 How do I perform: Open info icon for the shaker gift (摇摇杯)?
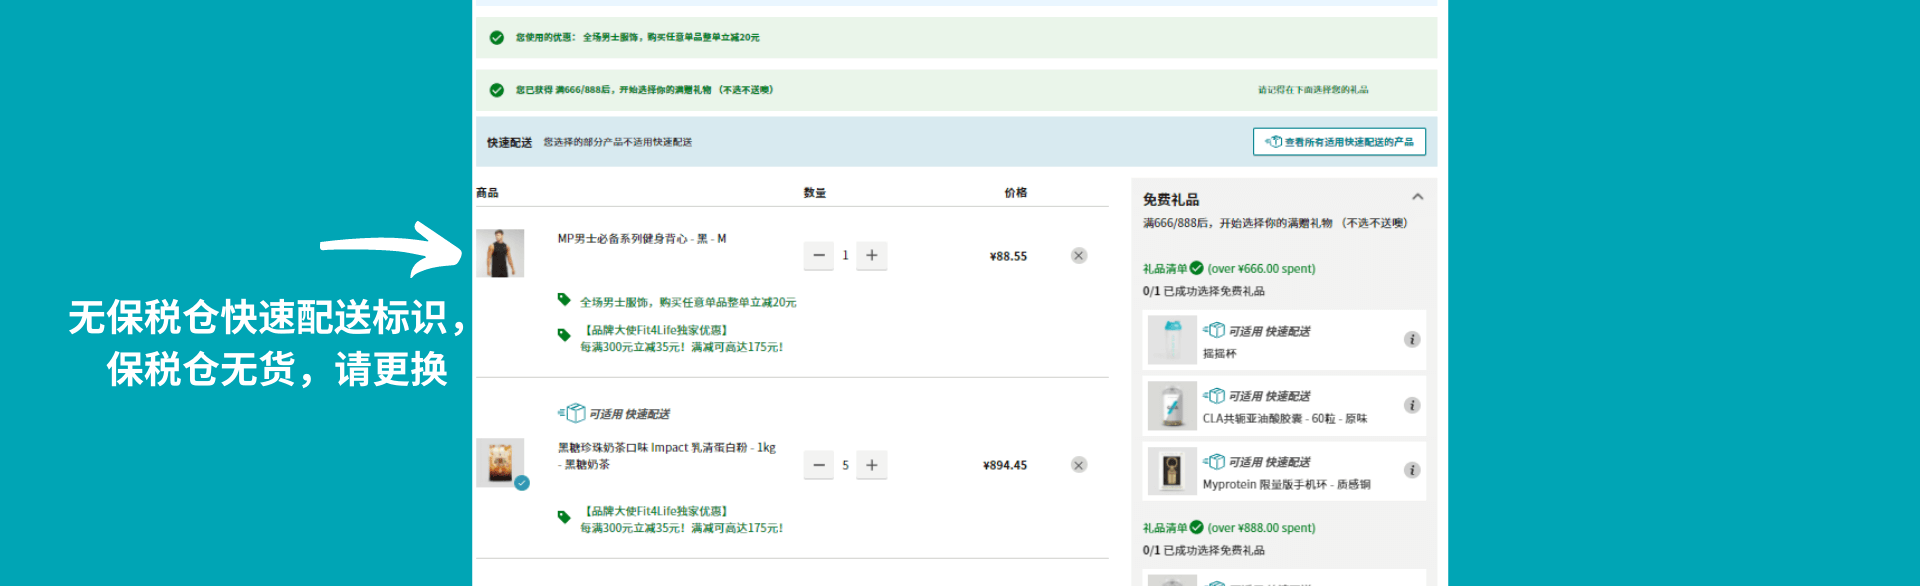click(1411, 340)
